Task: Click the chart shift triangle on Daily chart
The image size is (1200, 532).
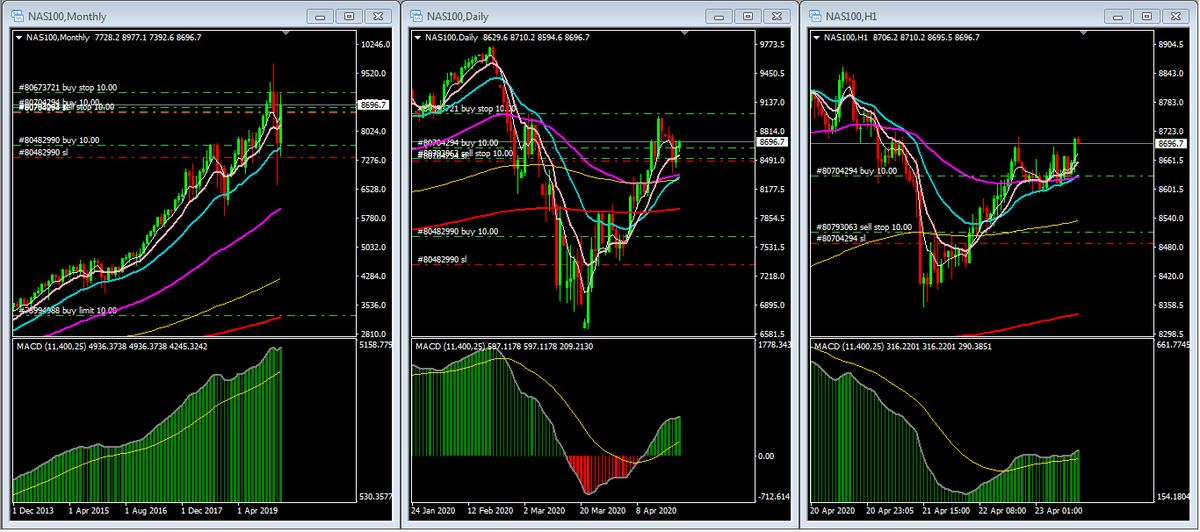Action: click(x=686, y=33)
